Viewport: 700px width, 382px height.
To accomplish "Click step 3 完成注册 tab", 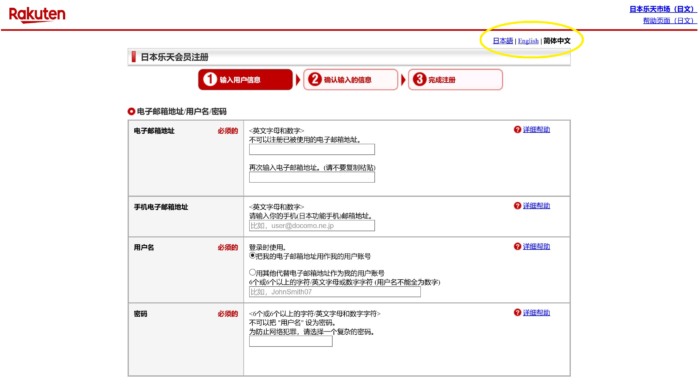I will click(x=455, y=79).
